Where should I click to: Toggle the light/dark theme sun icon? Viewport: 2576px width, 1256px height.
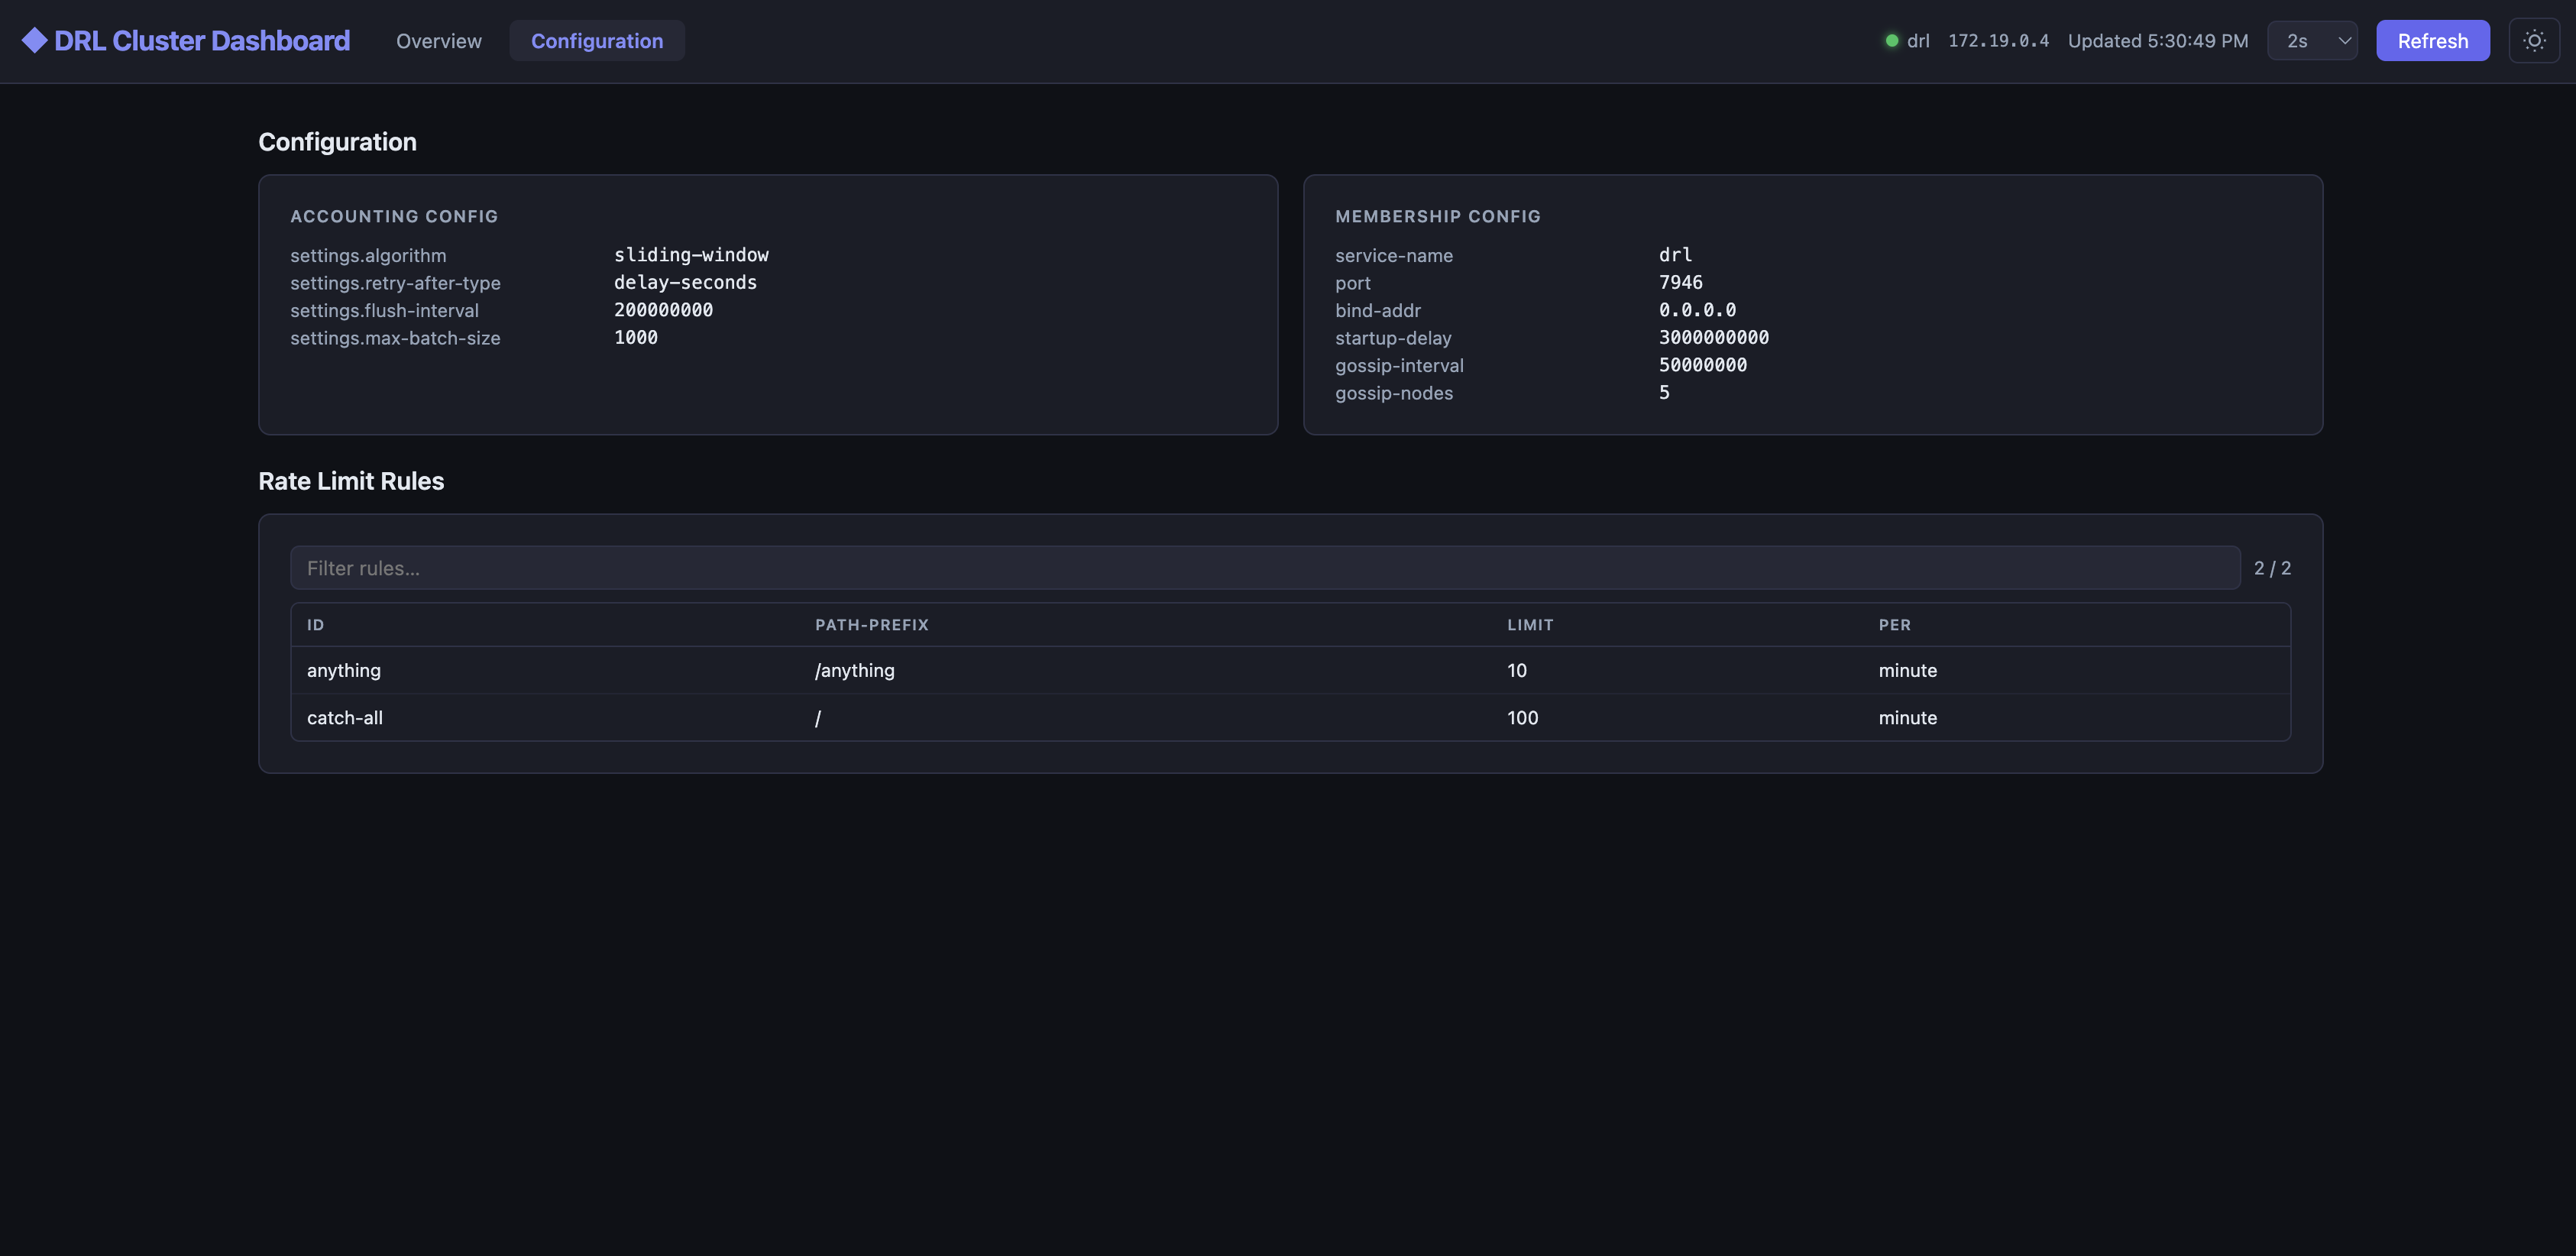2534,41
